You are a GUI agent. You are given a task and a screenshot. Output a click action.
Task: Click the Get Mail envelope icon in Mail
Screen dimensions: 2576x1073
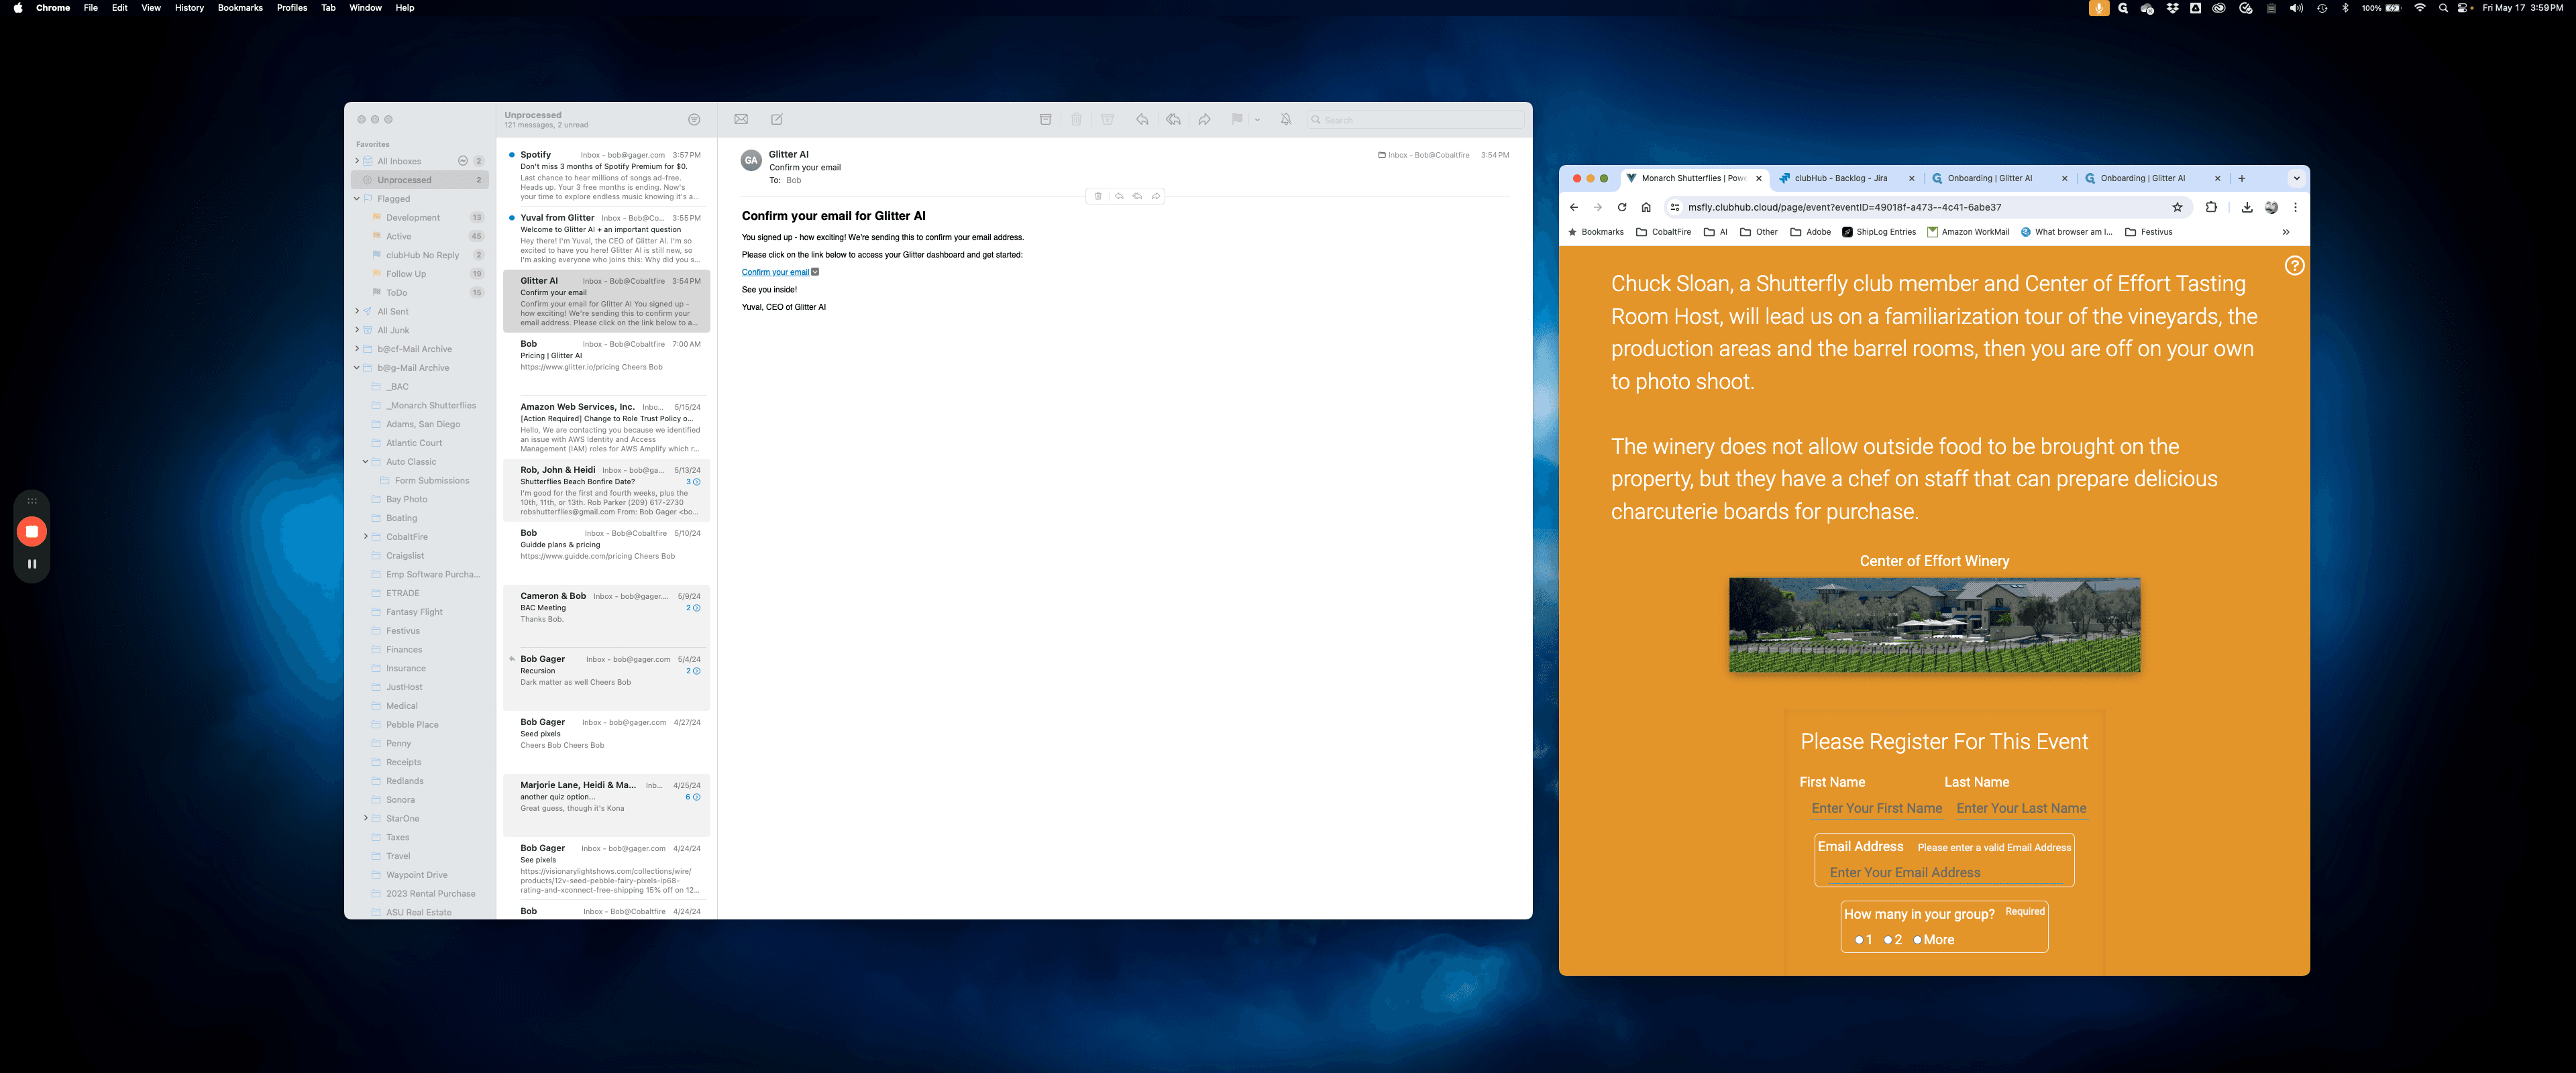(741, 119)
